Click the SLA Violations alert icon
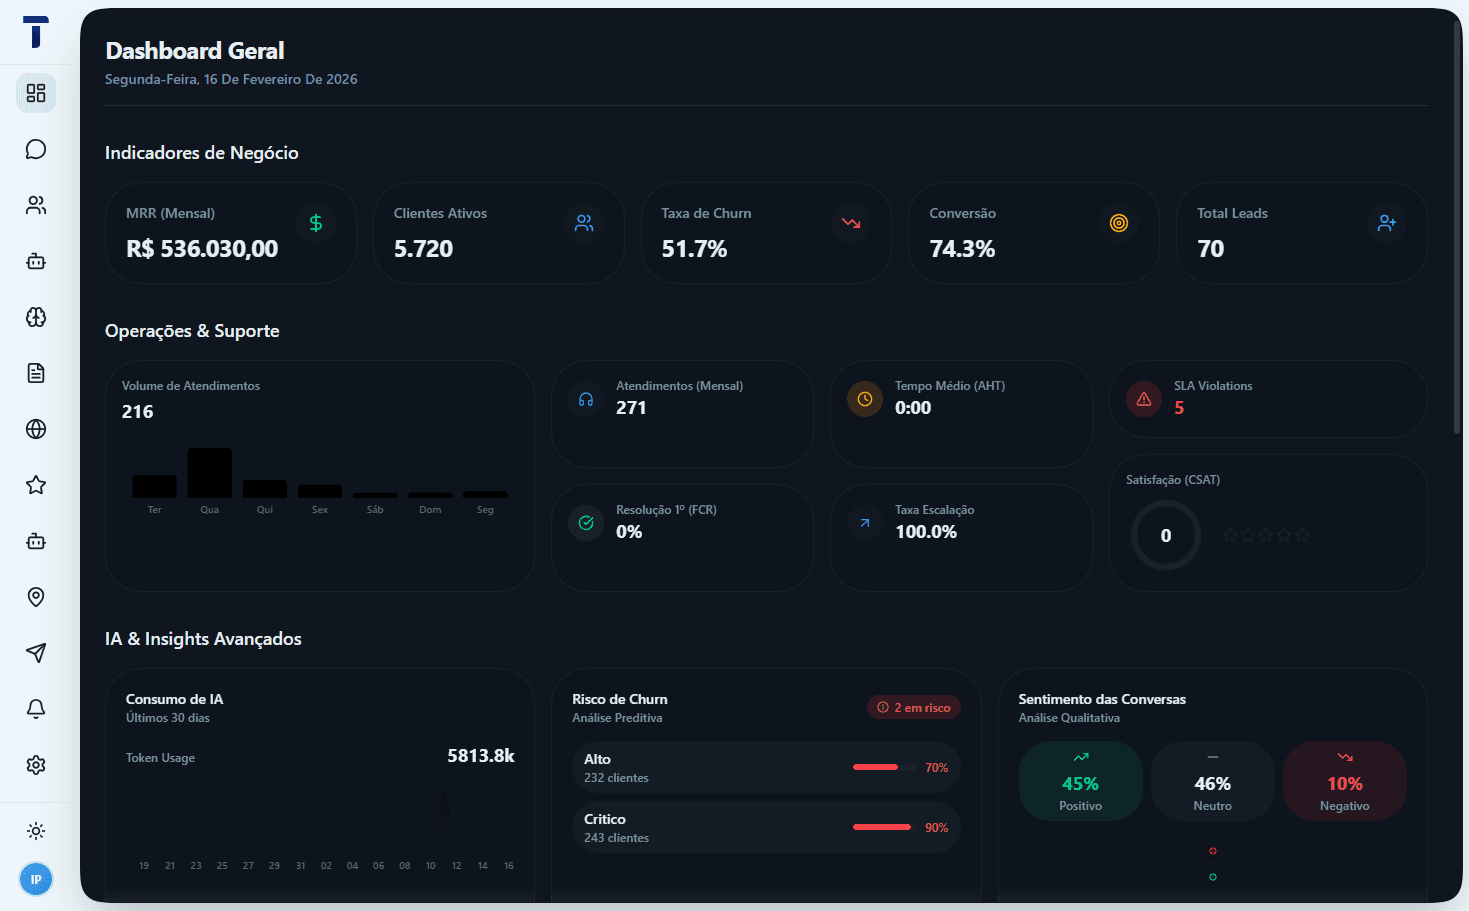 1143,398
